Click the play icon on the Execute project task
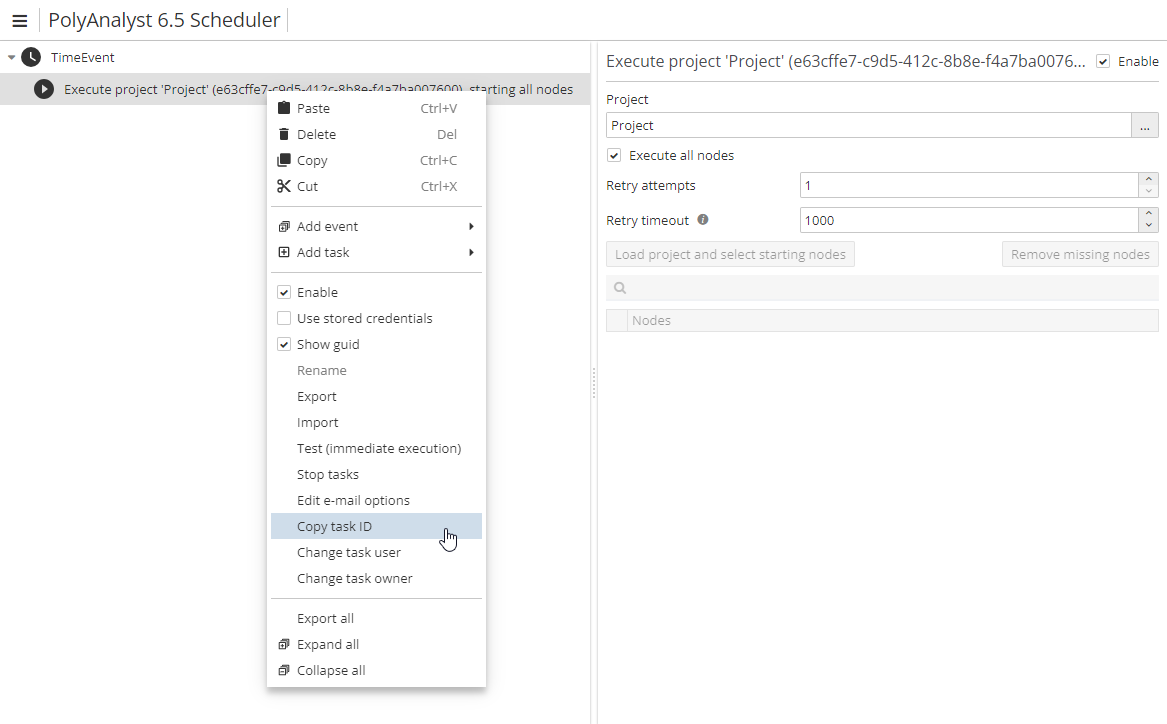The height and width of the screenshot is (724, 1167). 43,89
